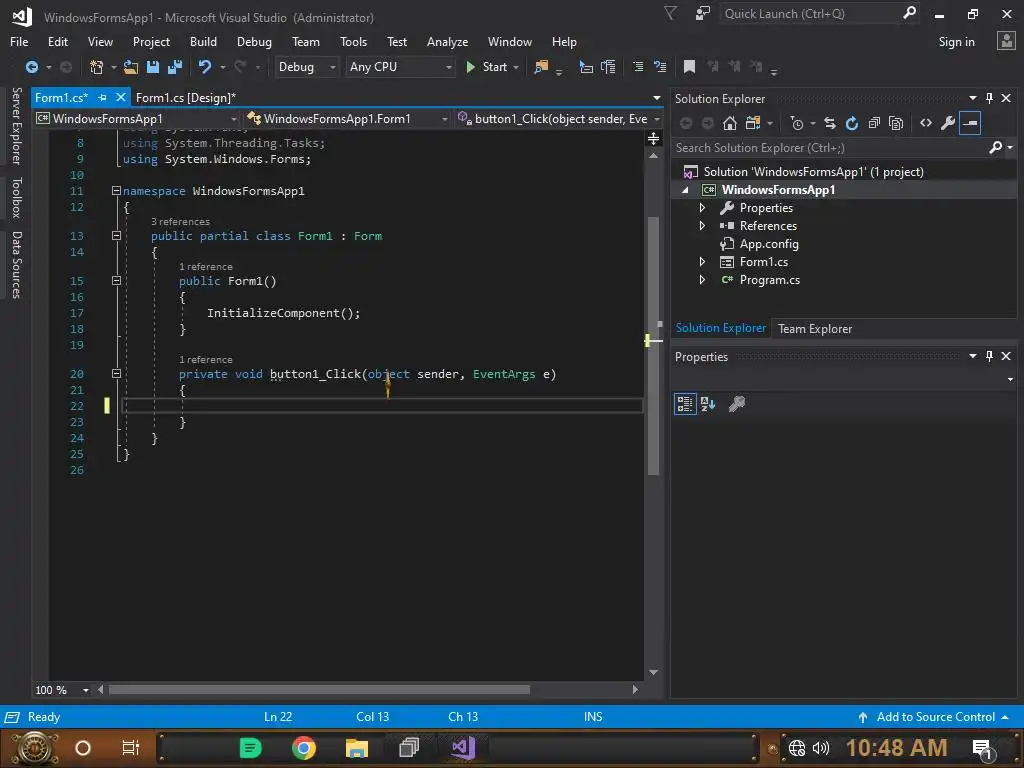The height and width of the screenshot is (768, 1024).
Task: Click the Alphabetical sort button in Properties panel
Action: pos(708,404)
